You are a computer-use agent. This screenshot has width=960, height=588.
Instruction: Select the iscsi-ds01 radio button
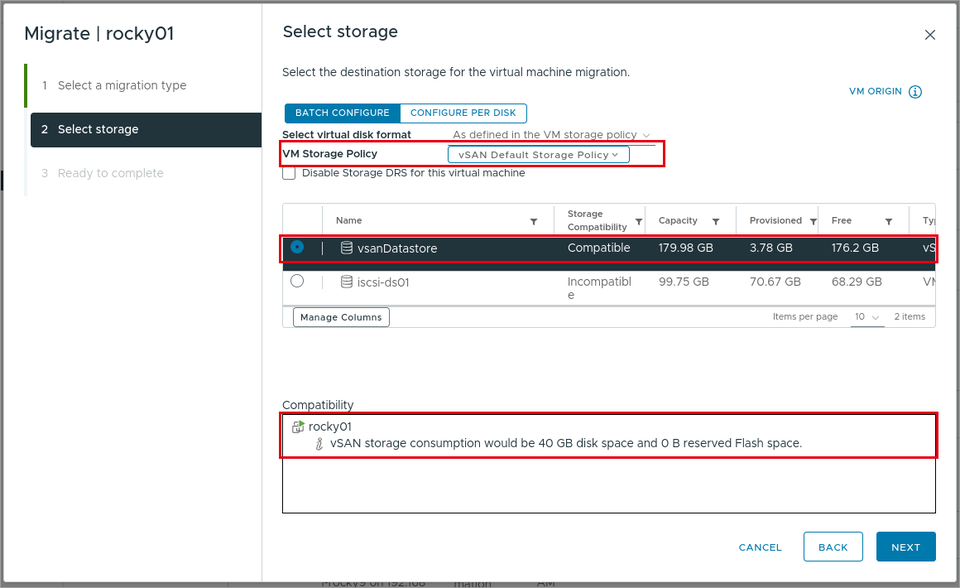(297, 281)
